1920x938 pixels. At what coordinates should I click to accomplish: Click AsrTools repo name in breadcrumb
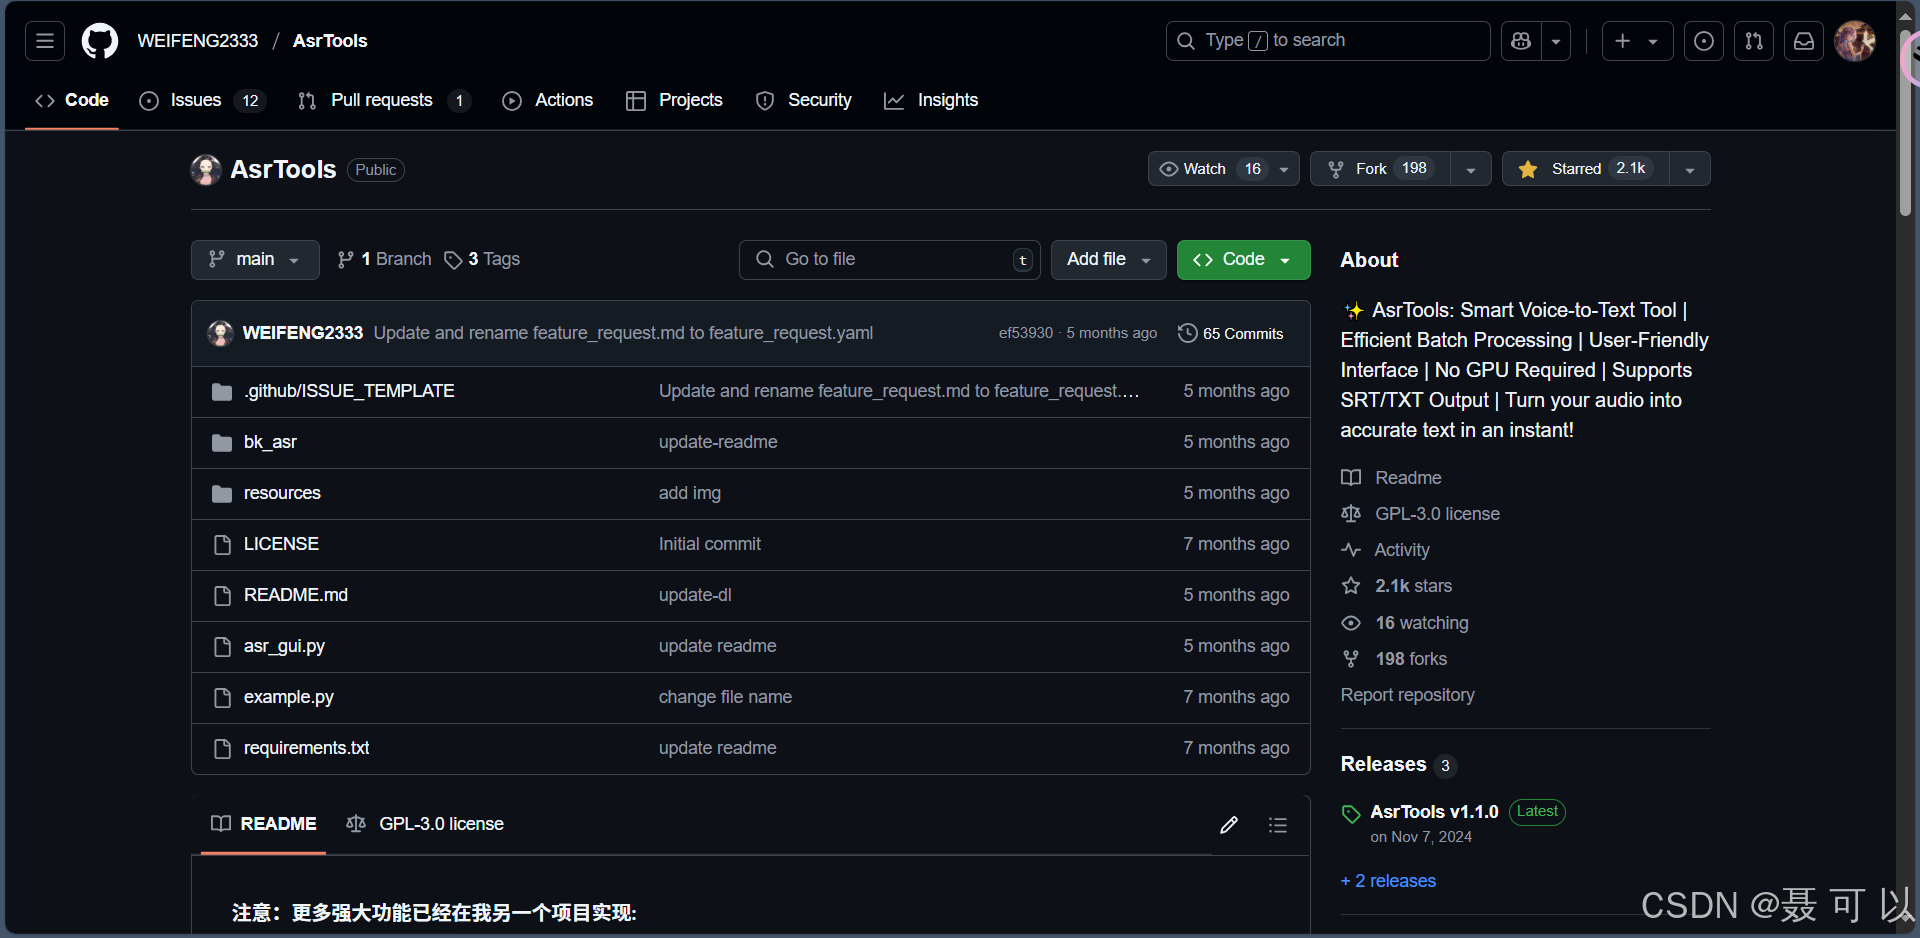[x=330, y=41]
